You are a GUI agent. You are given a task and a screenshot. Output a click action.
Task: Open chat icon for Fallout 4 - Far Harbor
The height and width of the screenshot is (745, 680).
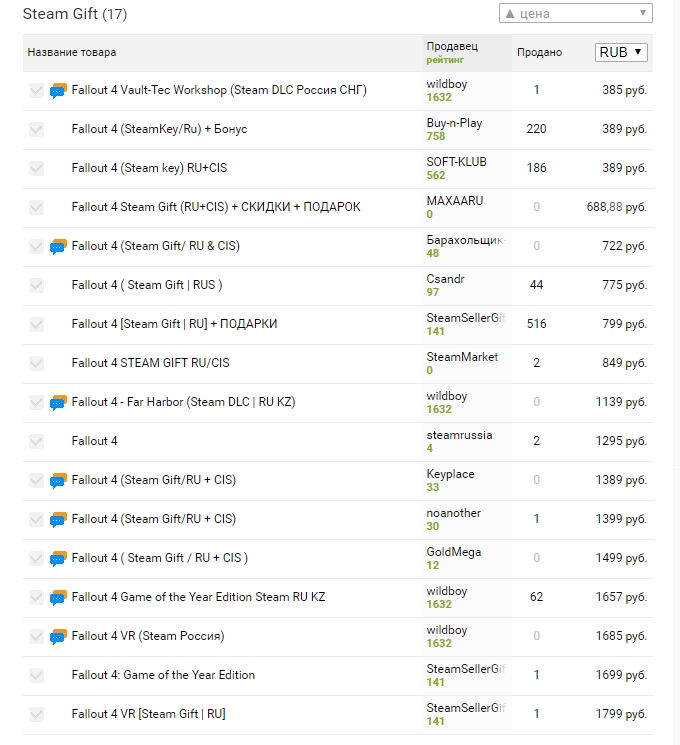tap(58, 402)
